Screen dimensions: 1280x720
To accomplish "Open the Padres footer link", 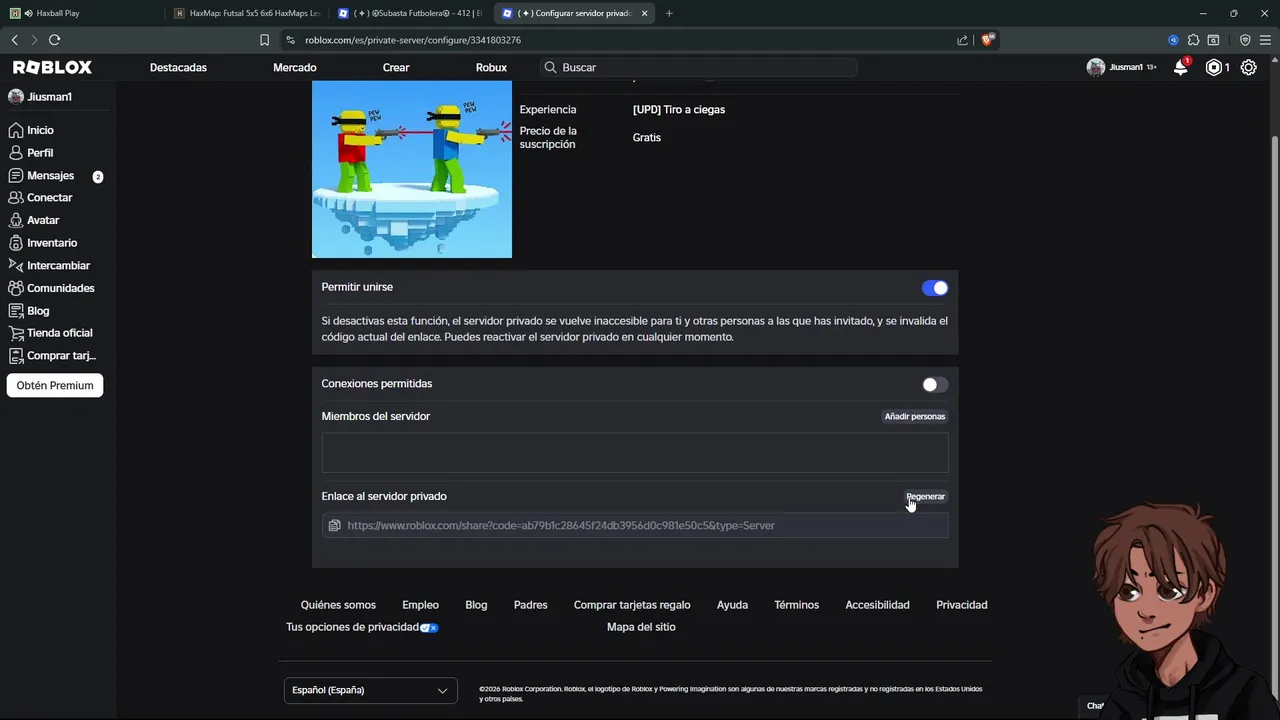I will click(530, 605).
